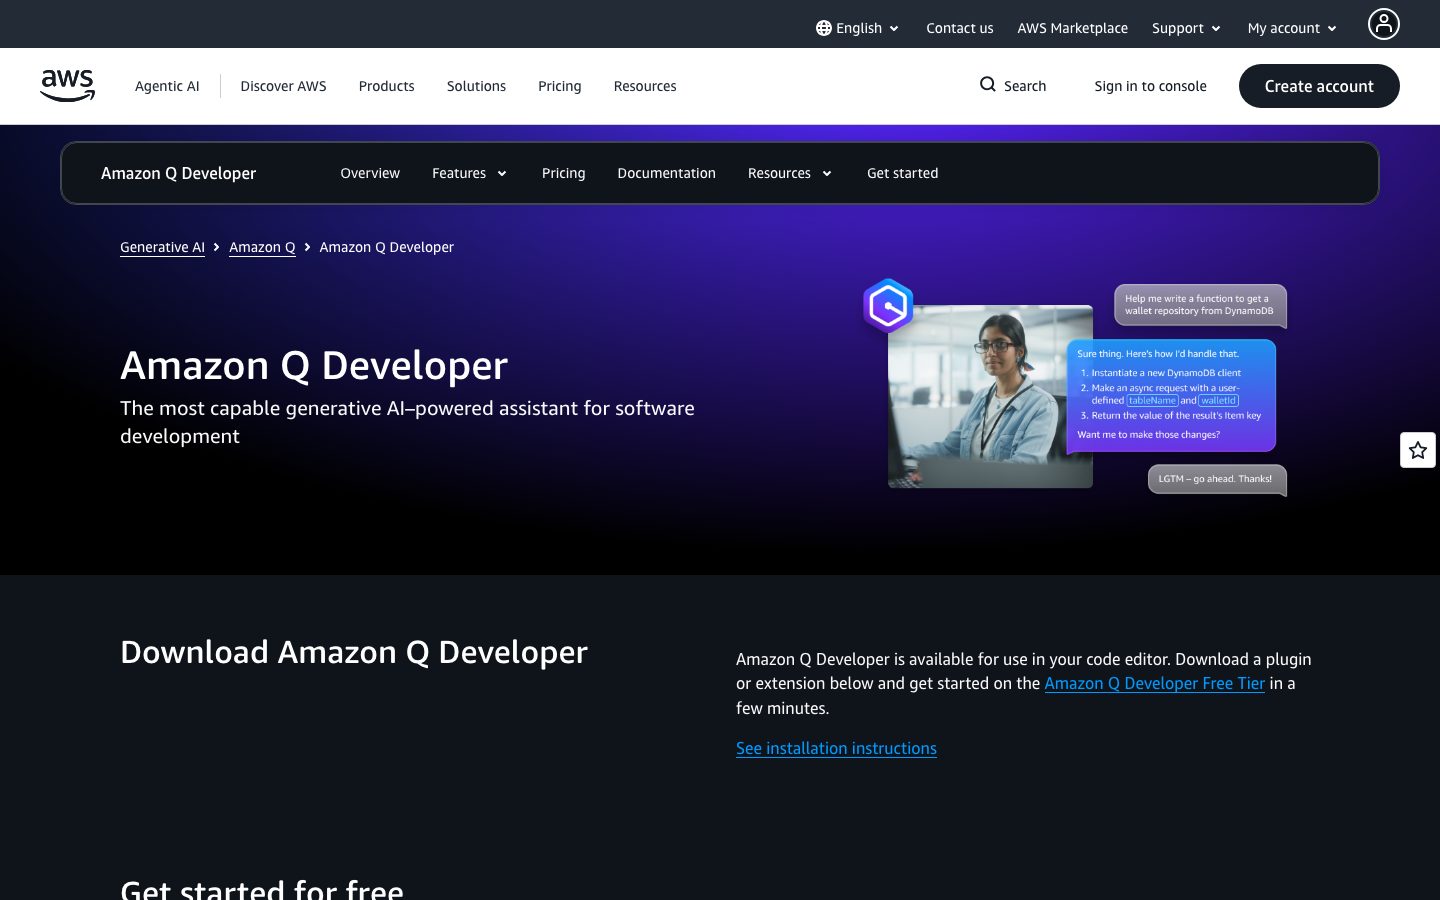Expand the Resources dropdown in the sub-navigation
The width and height of the screenshot is (1440, 900).
pos(789,173)
